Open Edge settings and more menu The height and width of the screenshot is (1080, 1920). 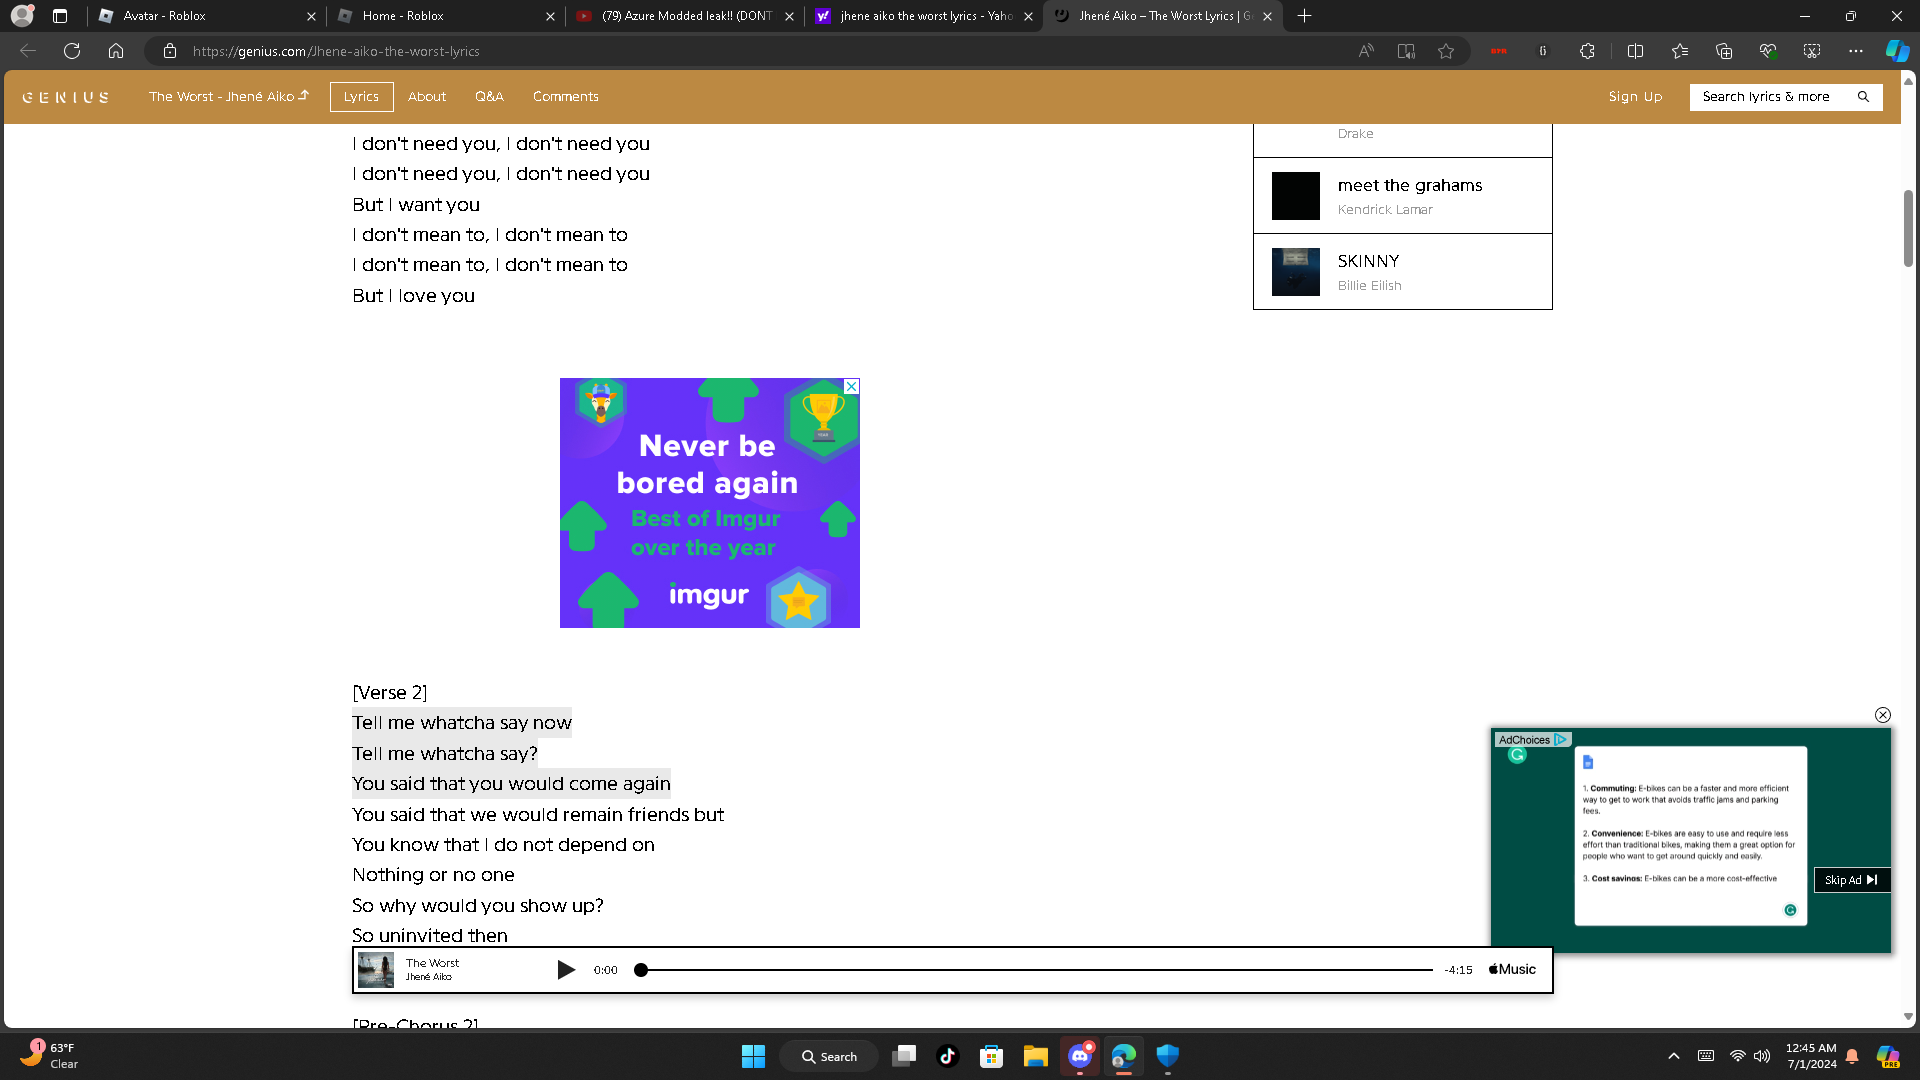(x=1856, y=51)
